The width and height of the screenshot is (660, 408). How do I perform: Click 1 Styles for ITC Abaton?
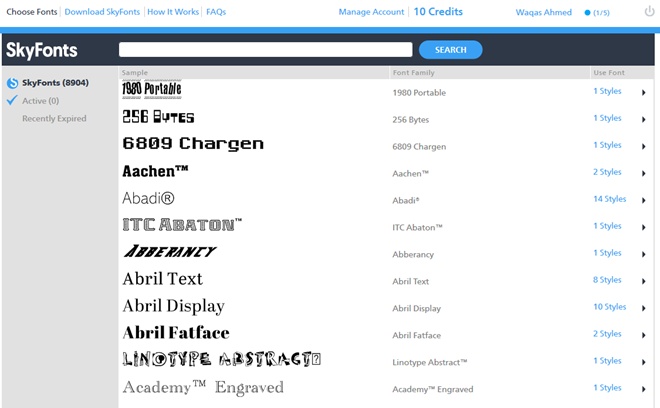tap(607, 226)
